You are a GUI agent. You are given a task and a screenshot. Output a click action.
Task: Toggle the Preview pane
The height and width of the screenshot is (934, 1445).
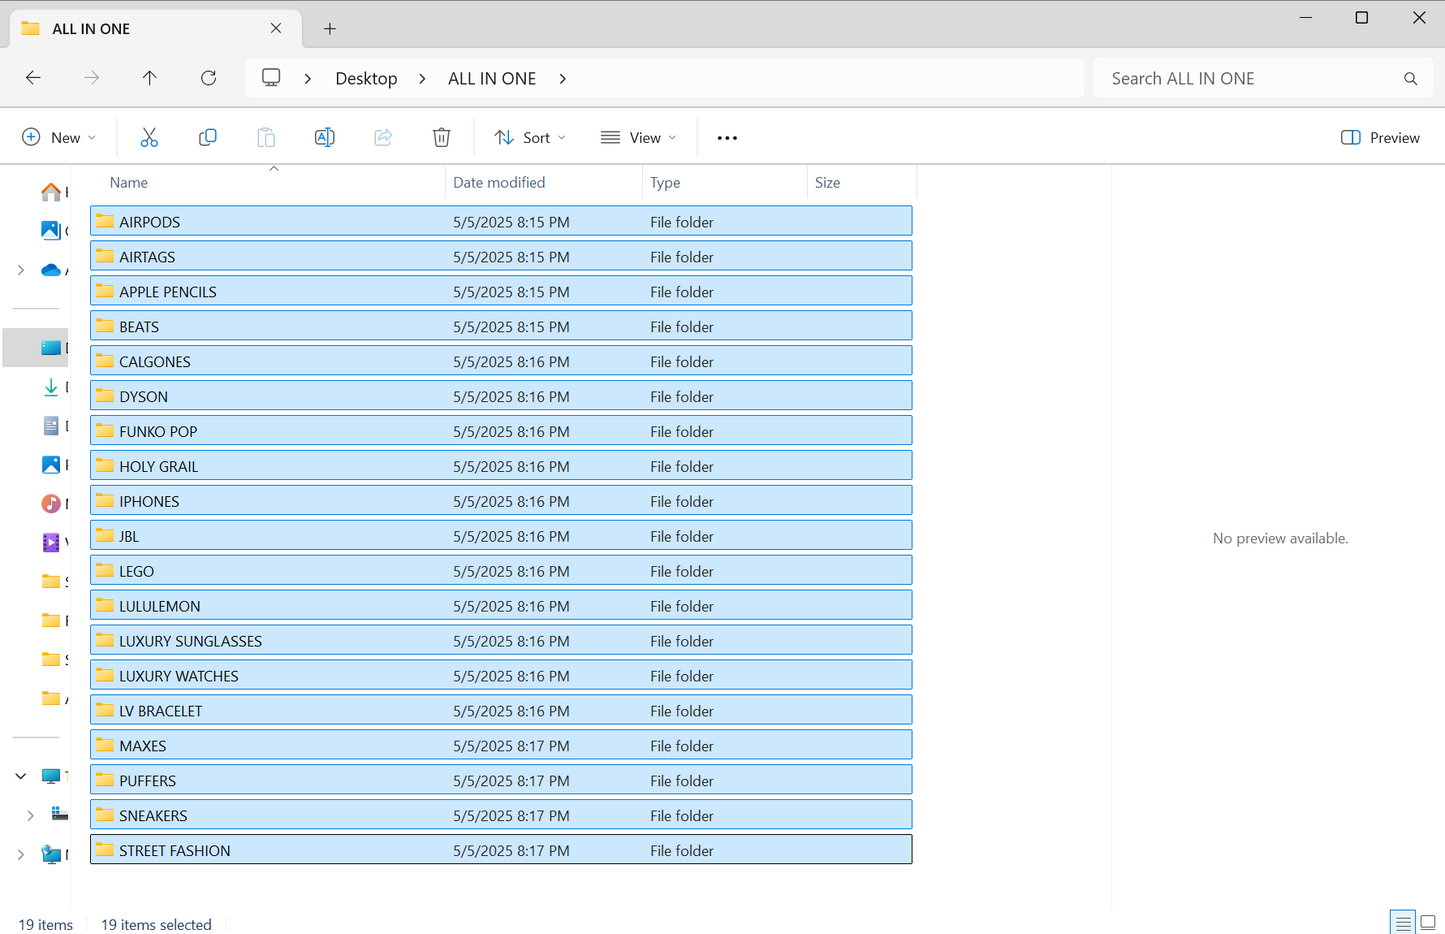pyautogui.click(x=1380, y=138)
